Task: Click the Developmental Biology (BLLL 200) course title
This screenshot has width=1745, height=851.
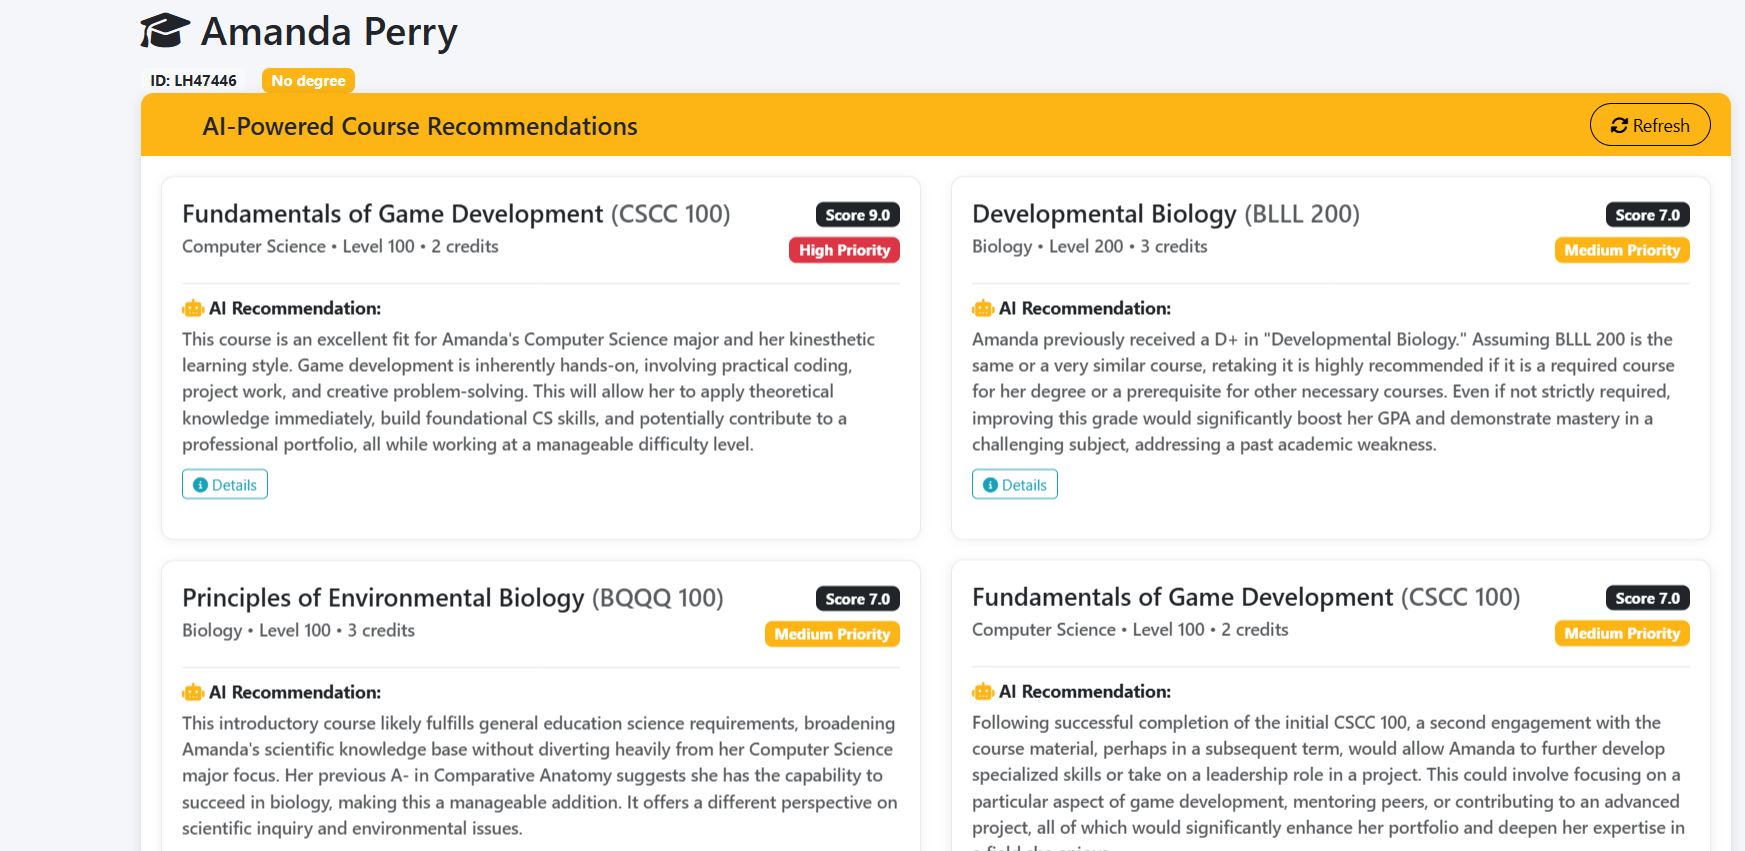Action: pos(1165,214)
